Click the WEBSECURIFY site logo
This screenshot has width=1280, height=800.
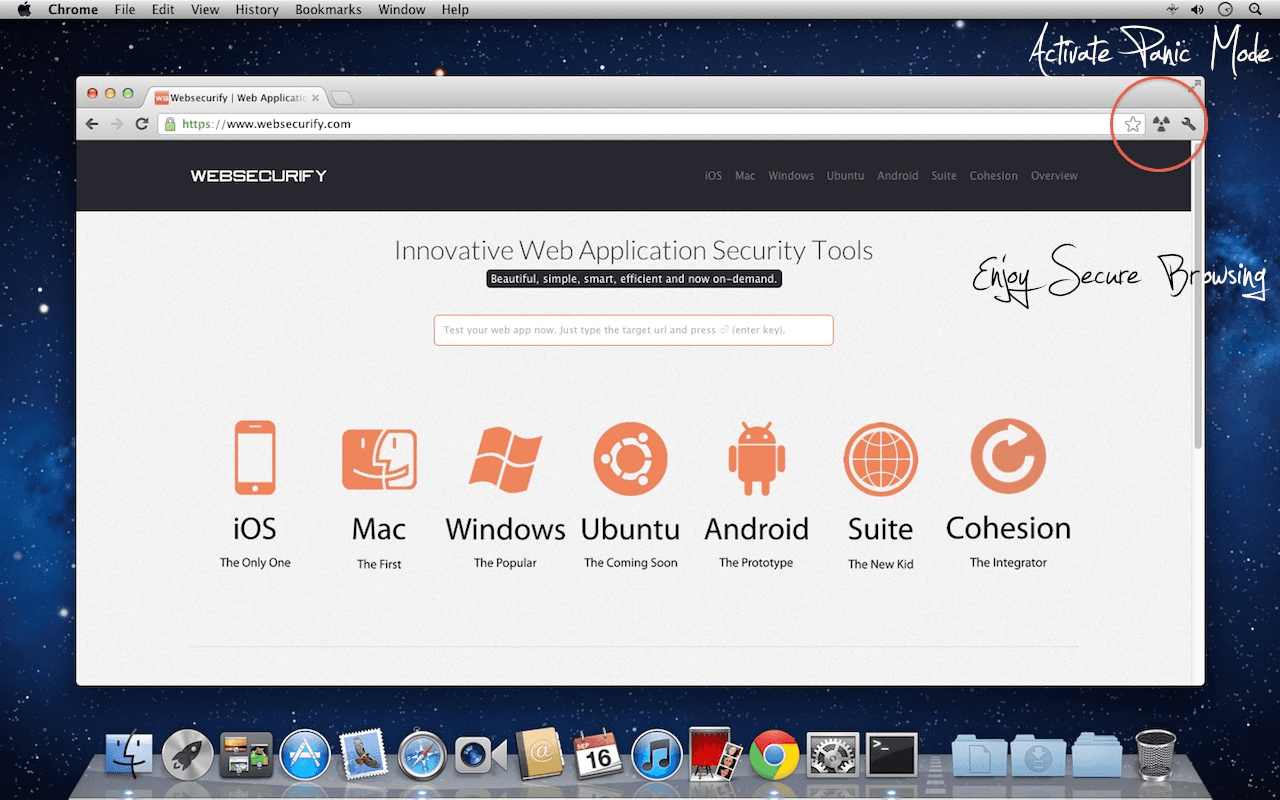click(259, 176)
